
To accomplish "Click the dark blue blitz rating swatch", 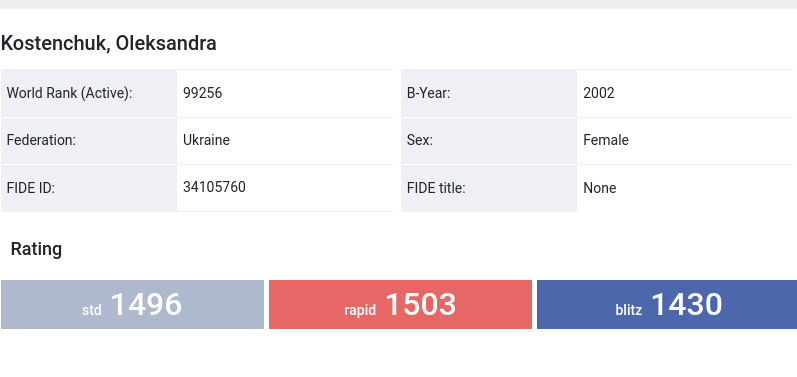I will (x=667, y=304).
